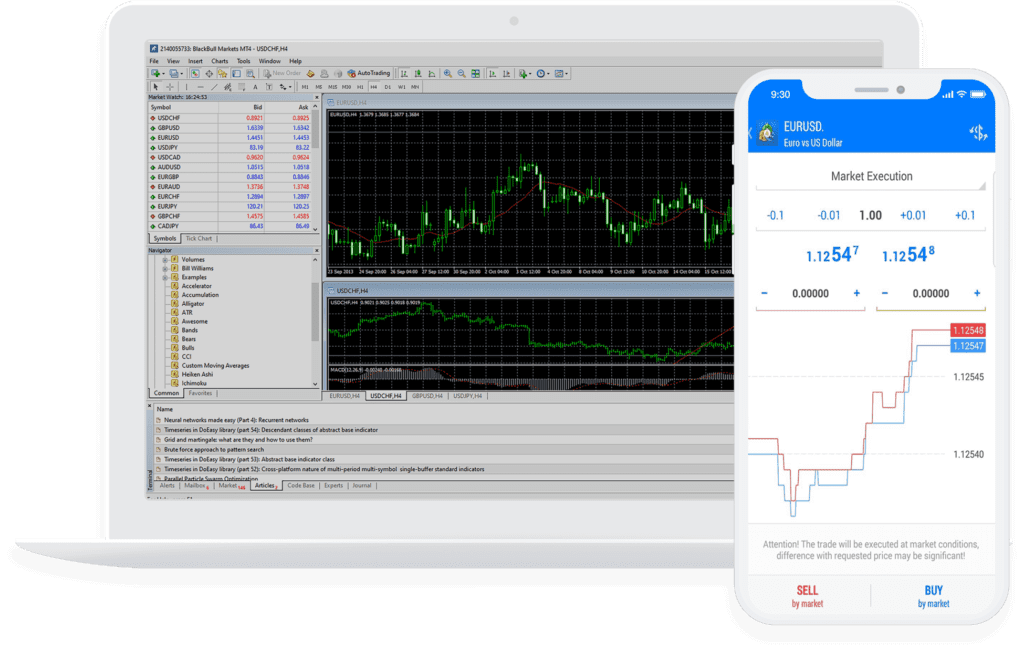Open the Charts menu
The width and height of the screenshot is (1024, 651).
219,61
